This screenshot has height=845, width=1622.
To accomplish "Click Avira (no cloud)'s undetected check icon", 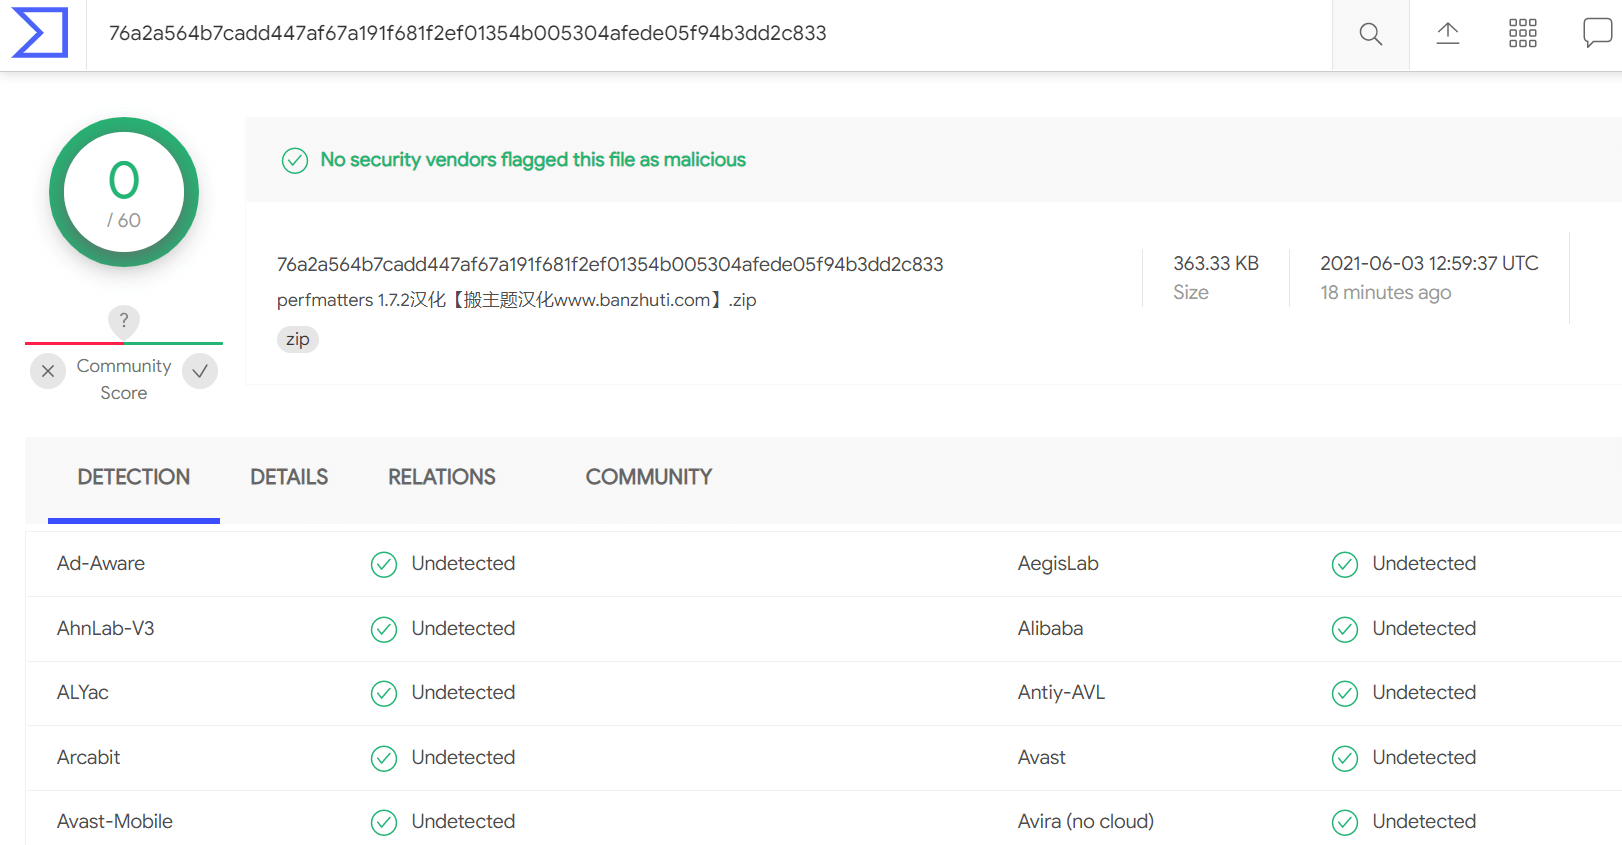I will 1345,822.
